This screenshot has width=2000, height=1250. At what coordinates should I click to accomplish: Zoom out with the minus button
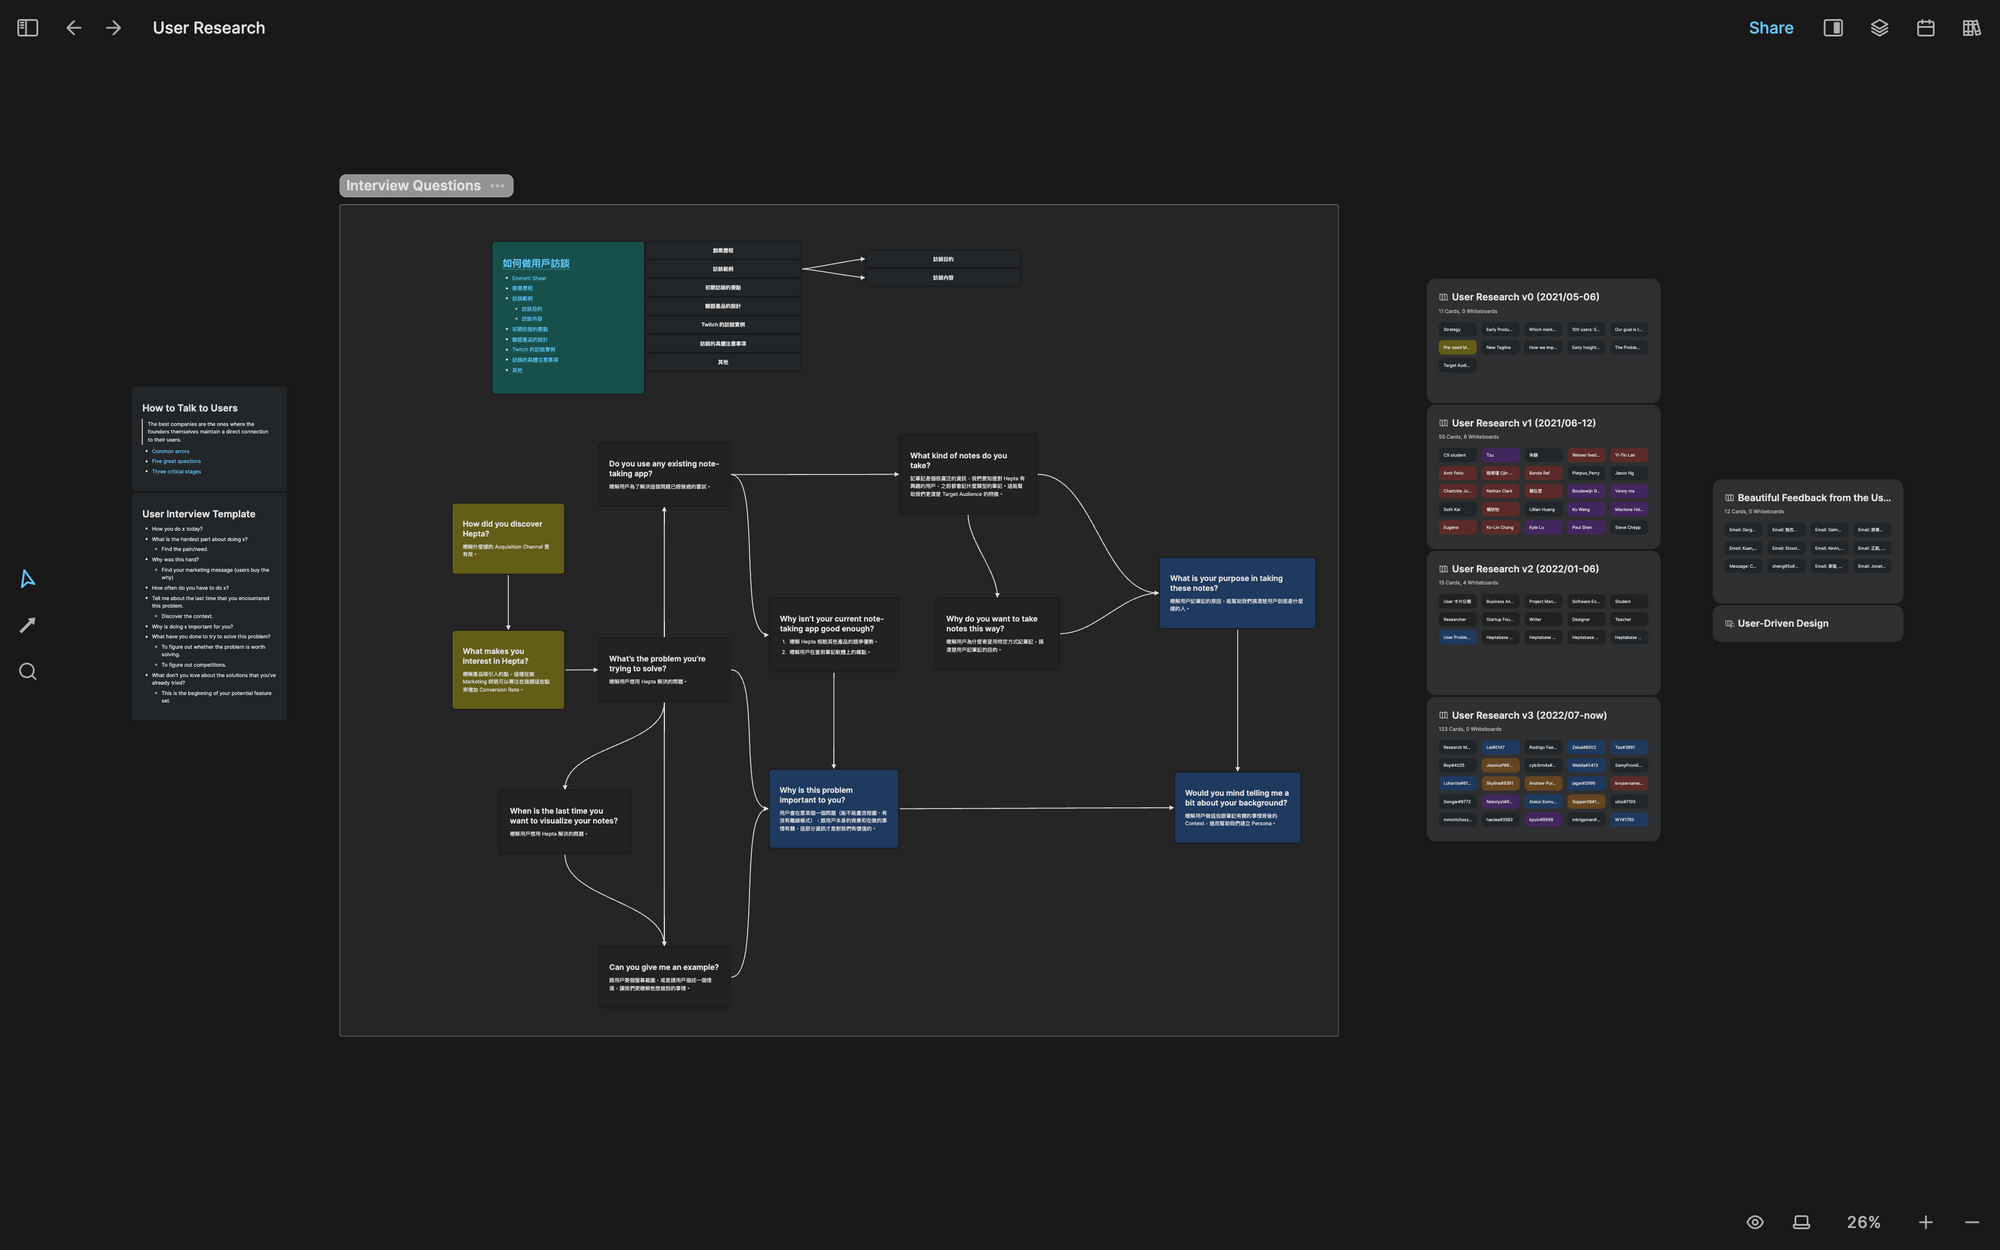pos(1971,1222)
